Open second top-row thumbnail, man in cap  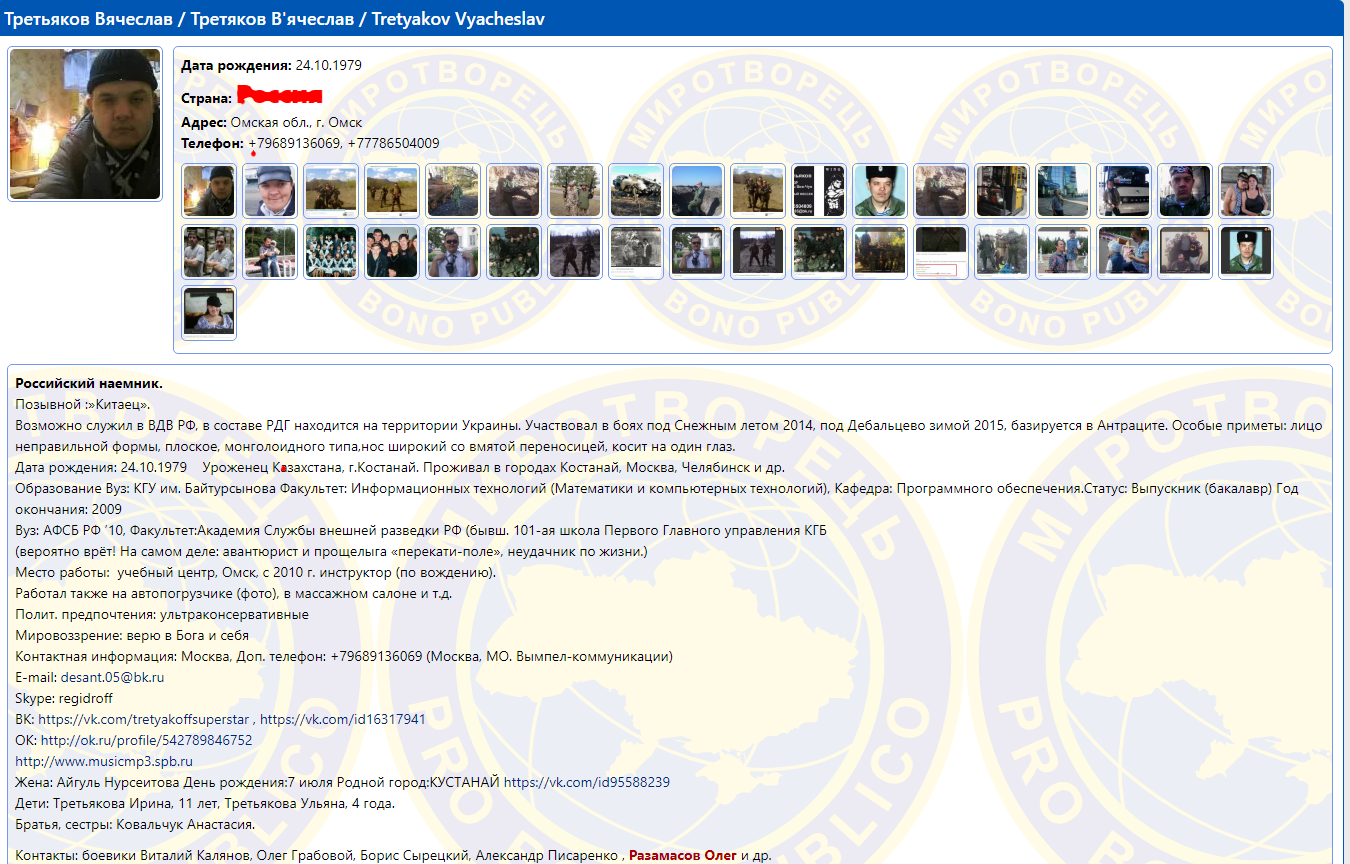click(x=270, y=191)
